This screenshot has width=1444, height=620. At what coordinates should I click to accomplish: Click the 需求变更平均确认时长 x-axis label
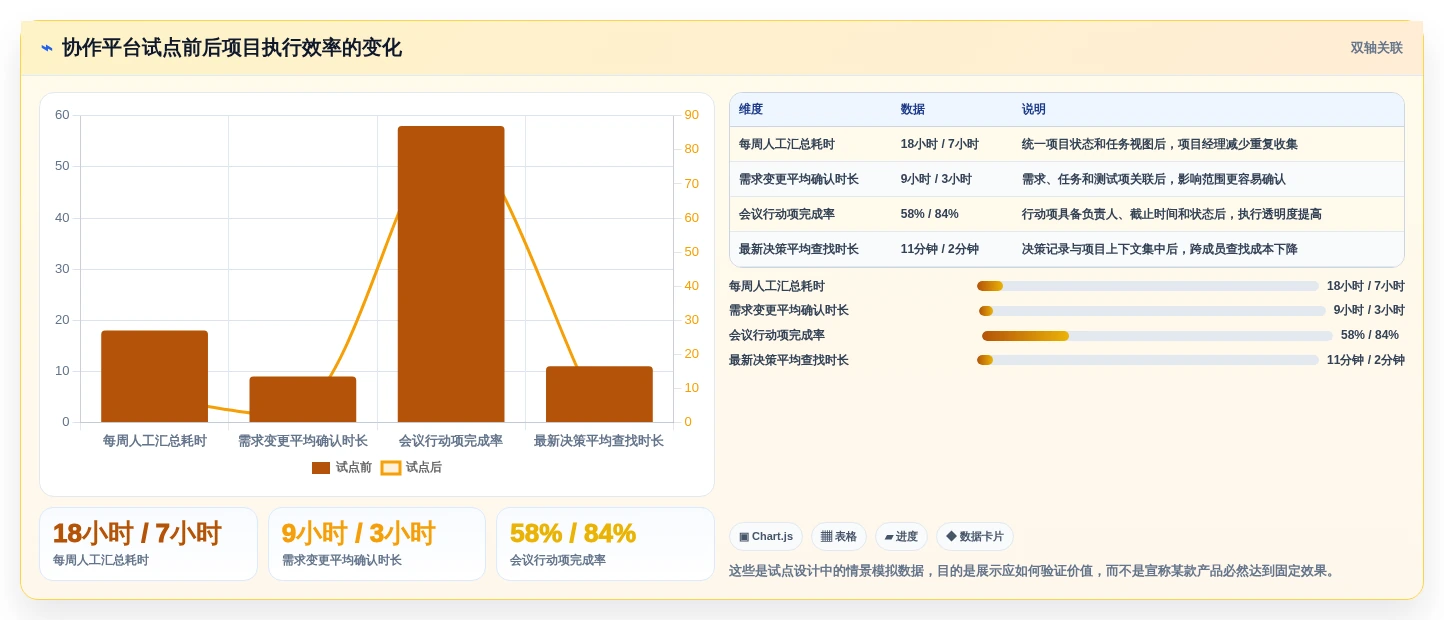303,441
